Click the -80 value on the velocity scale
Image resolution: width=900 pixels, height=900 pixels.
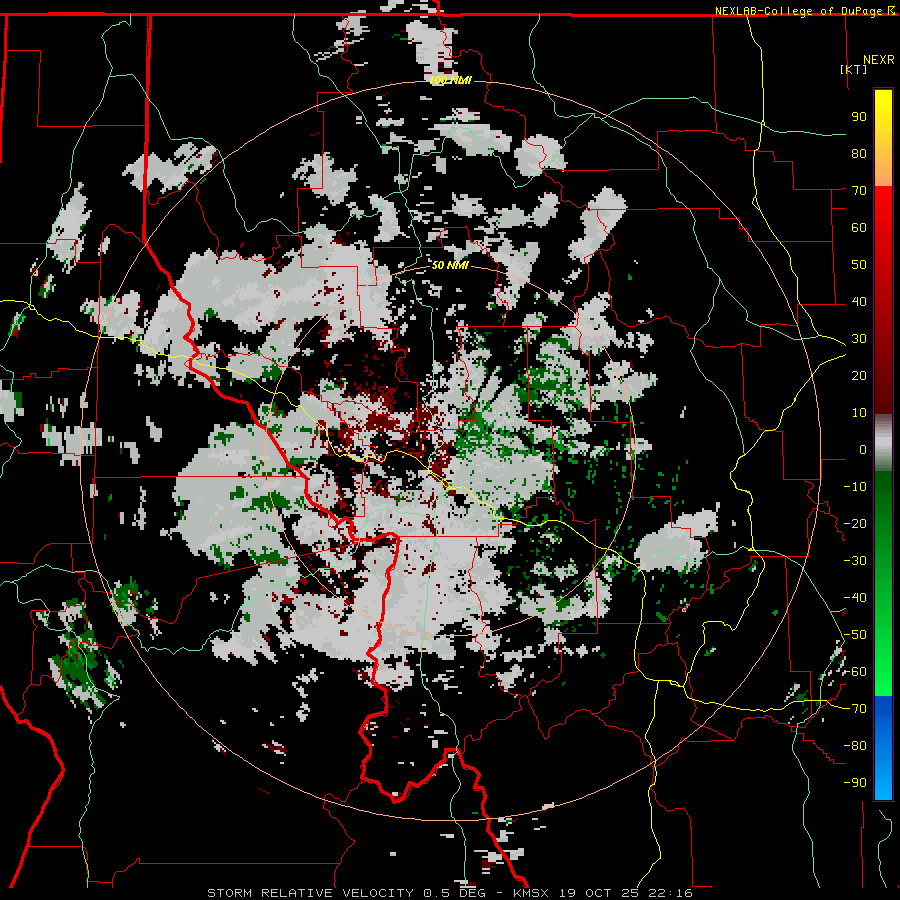(x=855, y=746)
